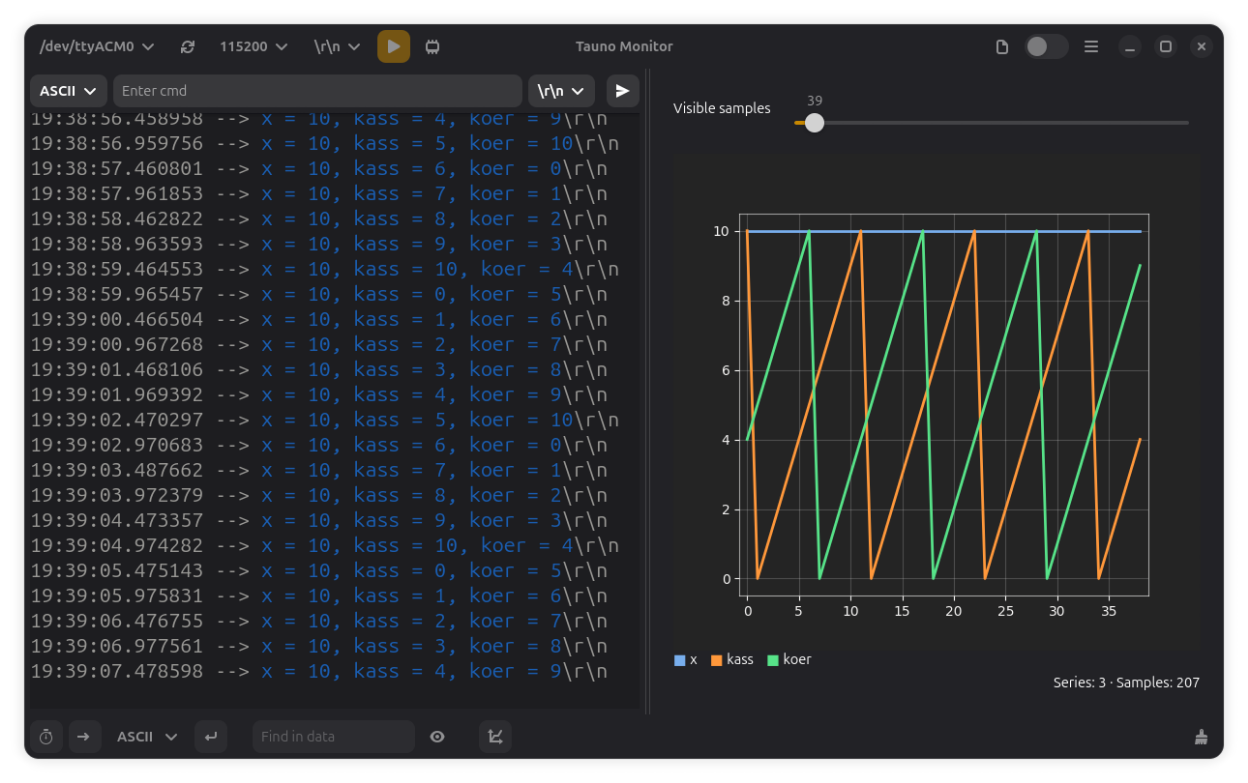Click the Tauno Monitor window title
Viewport: 1248px width, 783px height.
624,47
